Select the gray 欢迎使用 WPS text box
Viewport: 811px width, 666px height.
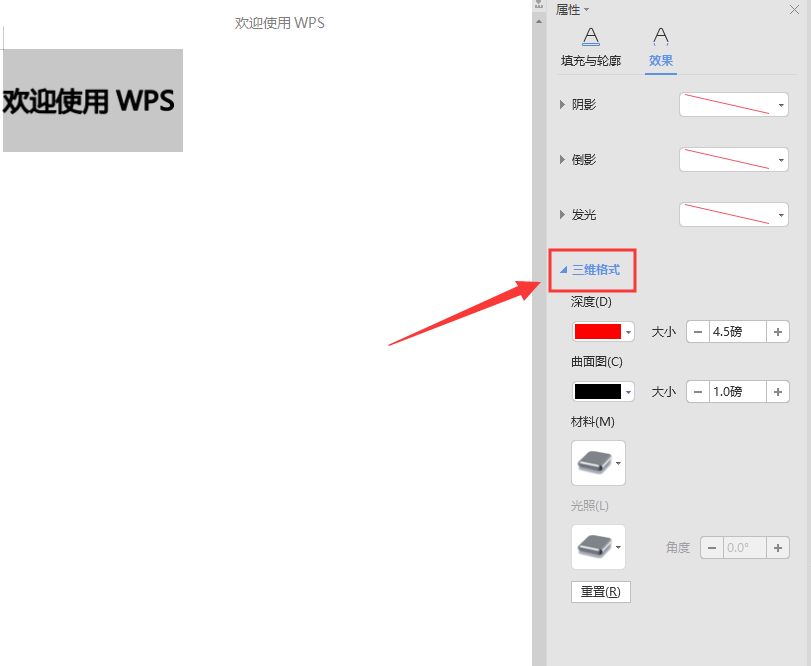(93, 100)
